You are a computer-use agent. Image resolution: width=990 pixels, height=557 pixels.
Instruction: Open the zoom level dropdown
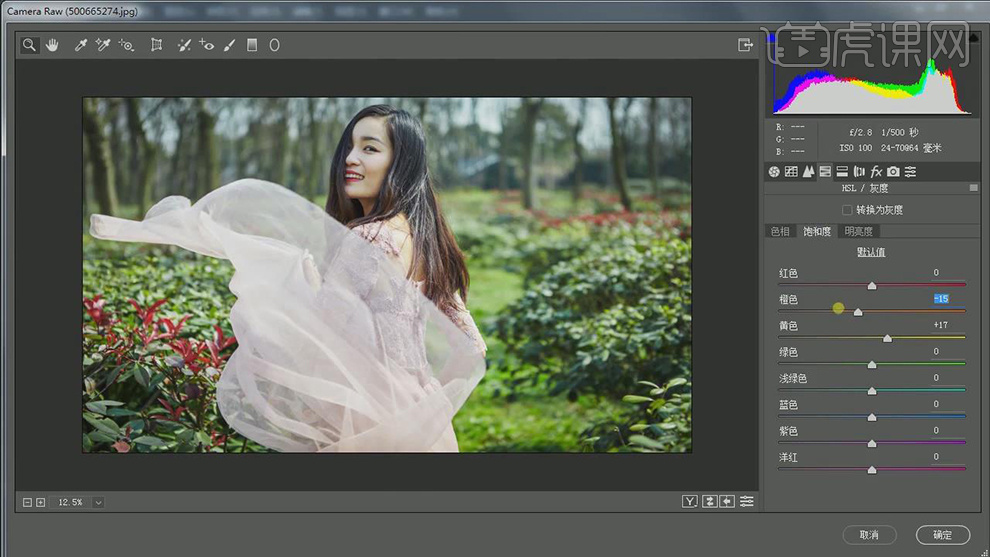(98, 502)
